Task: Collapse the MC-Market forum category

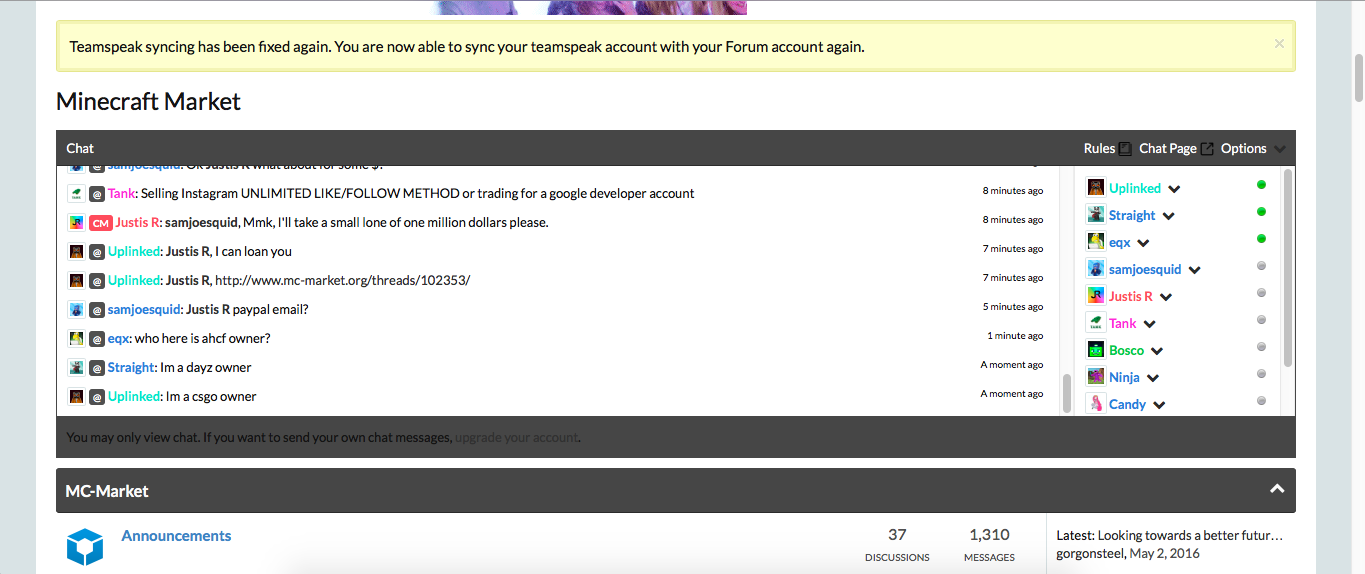Action: [1276, 490]
